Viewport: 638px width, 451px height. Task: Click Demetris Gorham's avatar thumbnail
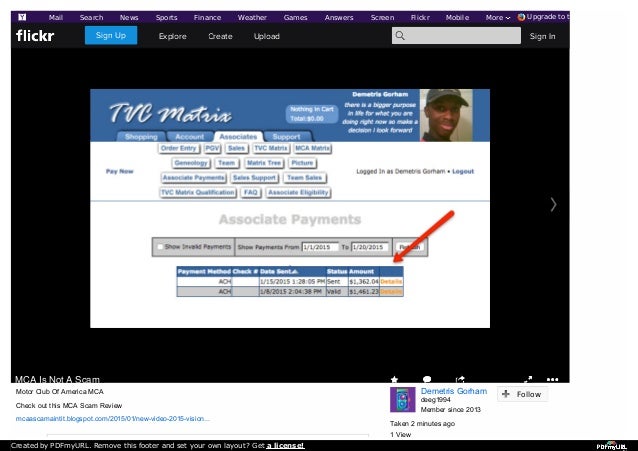click(402, 400)
